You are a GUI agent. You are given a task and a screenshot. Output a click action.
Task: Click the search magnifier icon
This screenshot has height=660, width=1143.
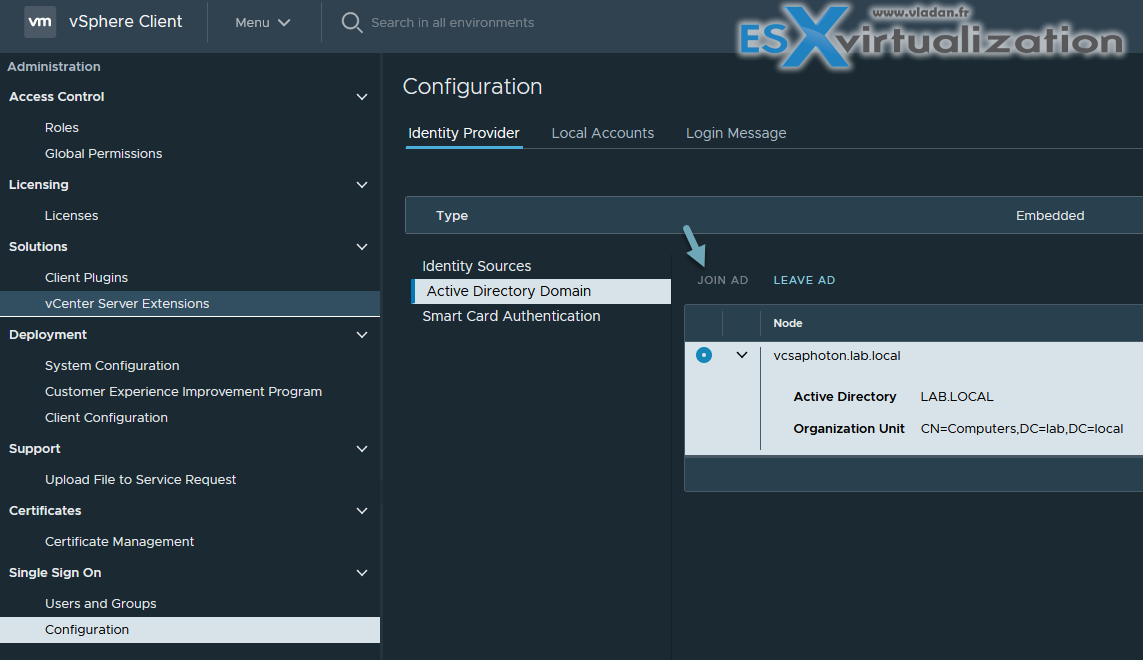coord(352,22)
